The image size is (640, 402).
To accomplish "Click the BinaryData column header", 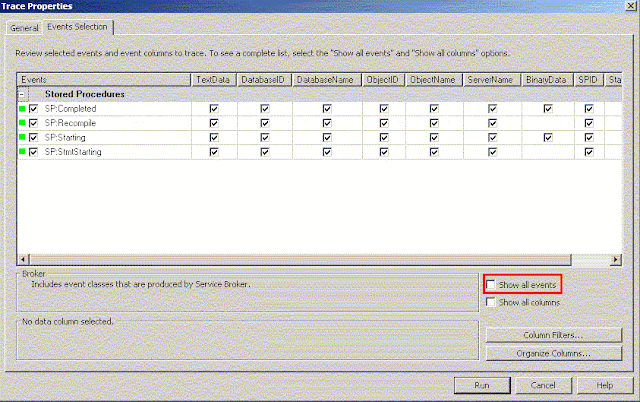I will tap(547, 80).
